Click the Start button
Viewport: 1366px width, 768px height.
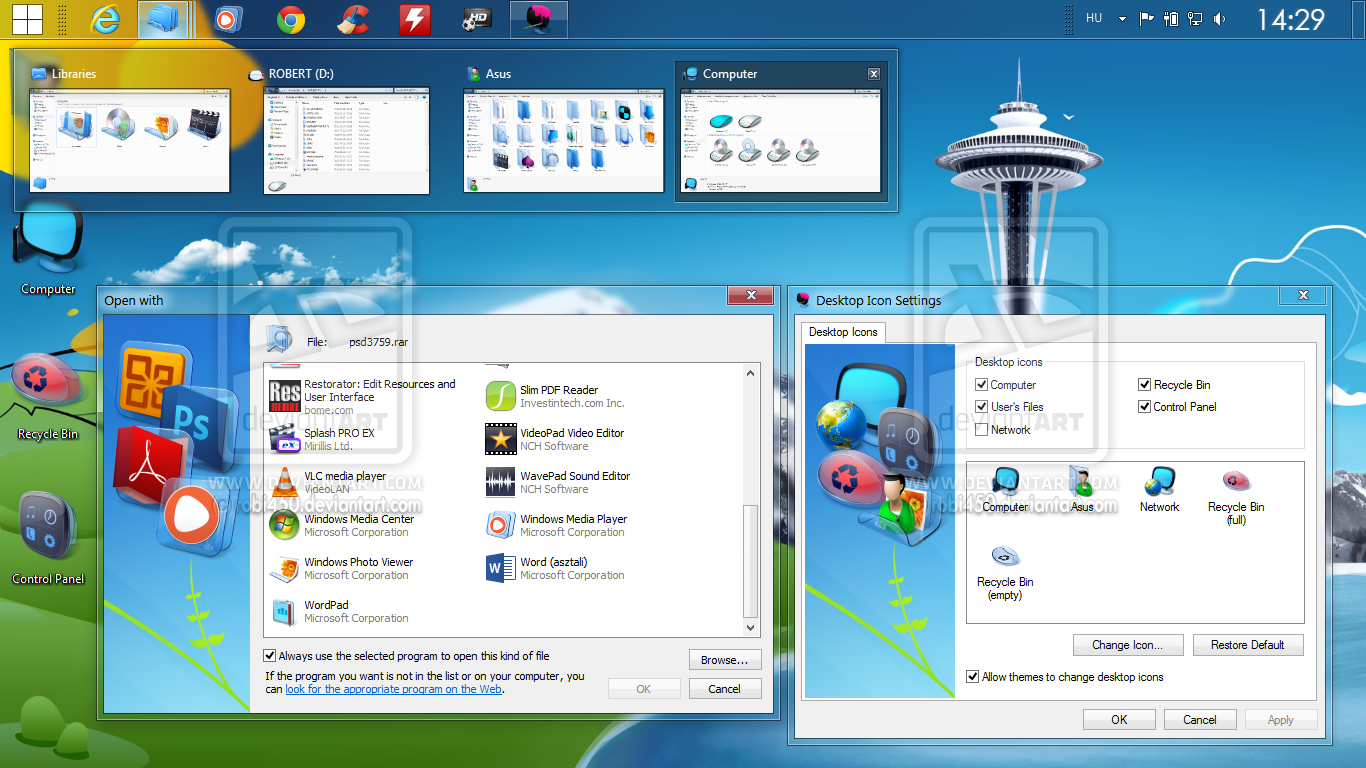pos(27,18)
